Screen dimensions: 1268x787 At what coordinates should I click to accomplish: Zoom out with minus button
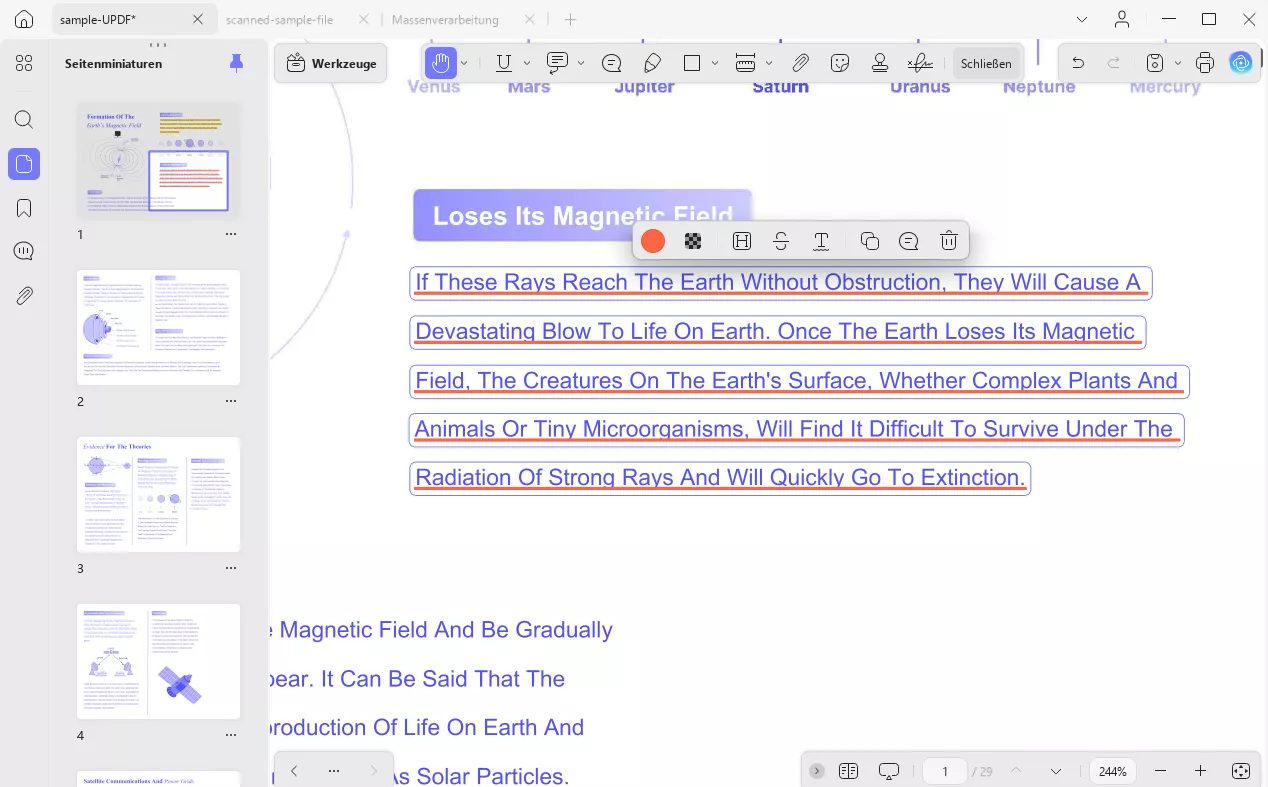tap(1160, 771)
